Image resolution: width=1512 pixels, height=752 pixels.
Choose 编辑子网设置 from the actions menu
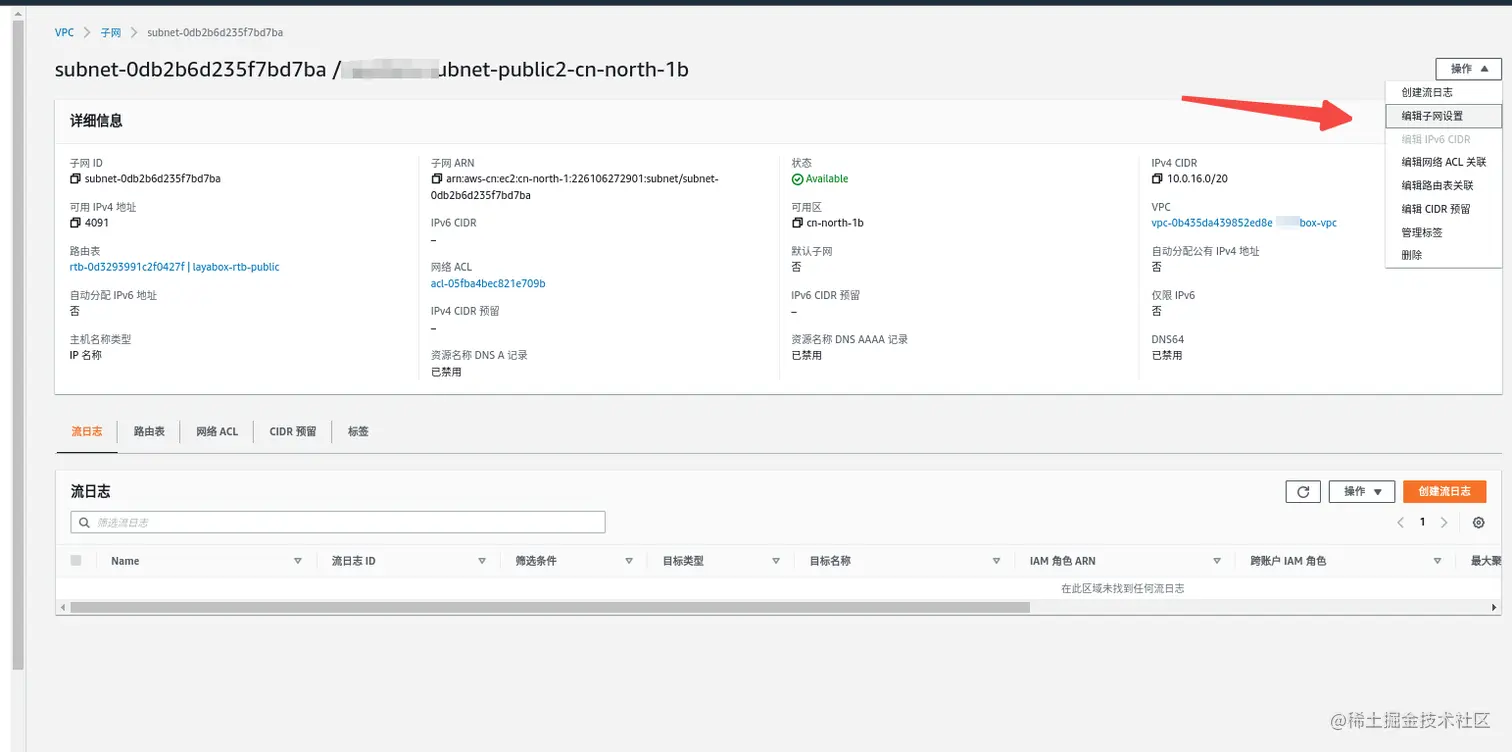click(x=1443, y=116)
